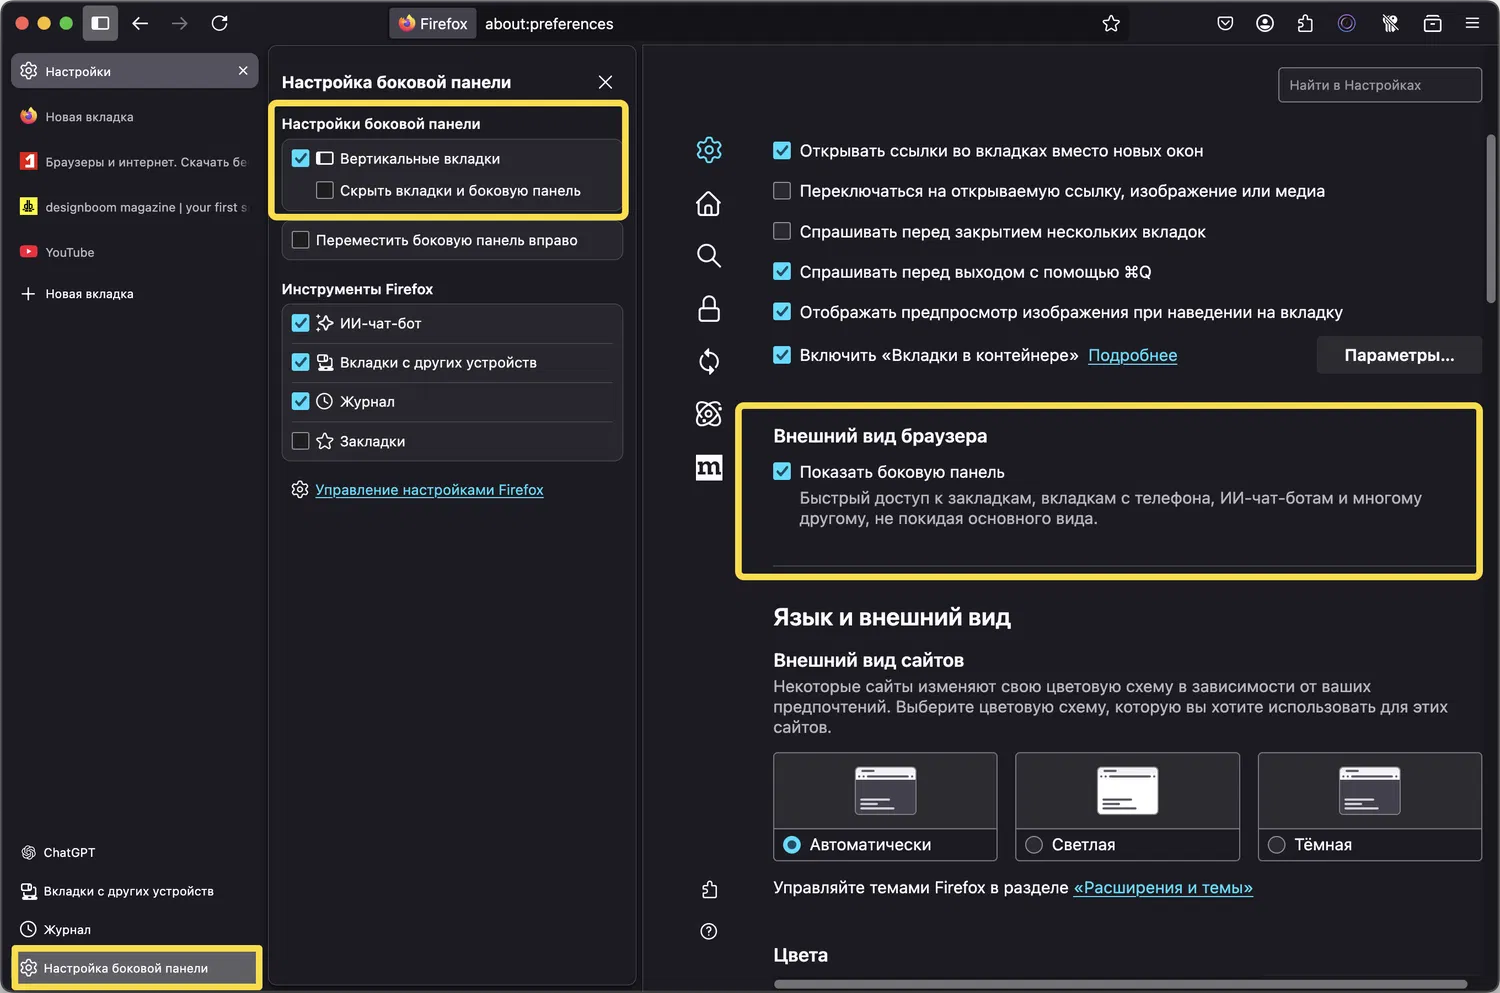1500x993 pixels.
Task: Open Firefox Labs atom icon
Action: (708, 413)
